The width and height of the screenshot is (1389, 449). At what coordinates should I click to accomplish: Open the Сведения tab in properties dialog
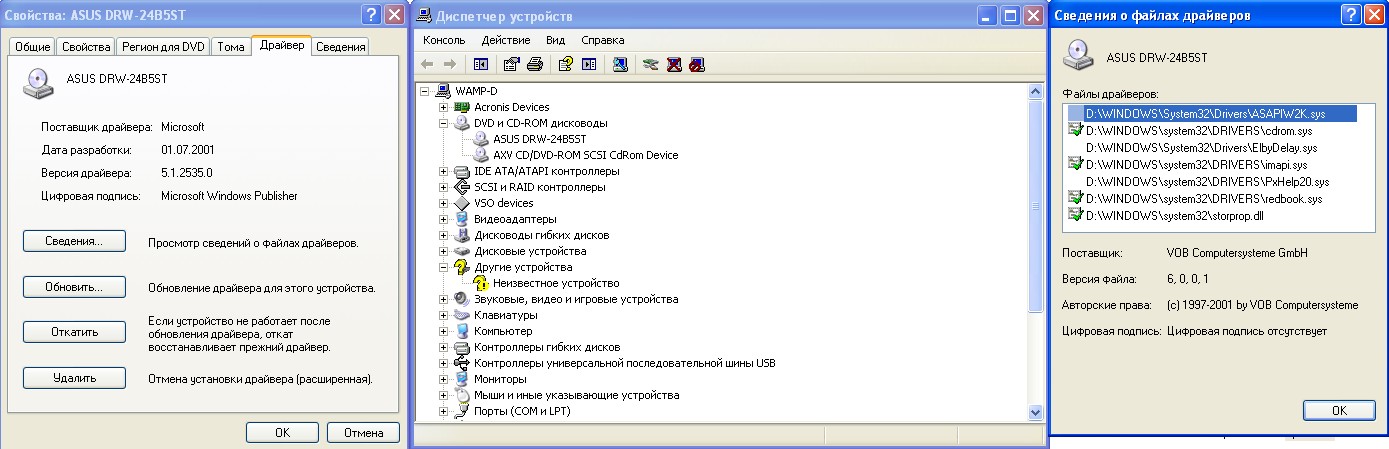click(340, 47)
